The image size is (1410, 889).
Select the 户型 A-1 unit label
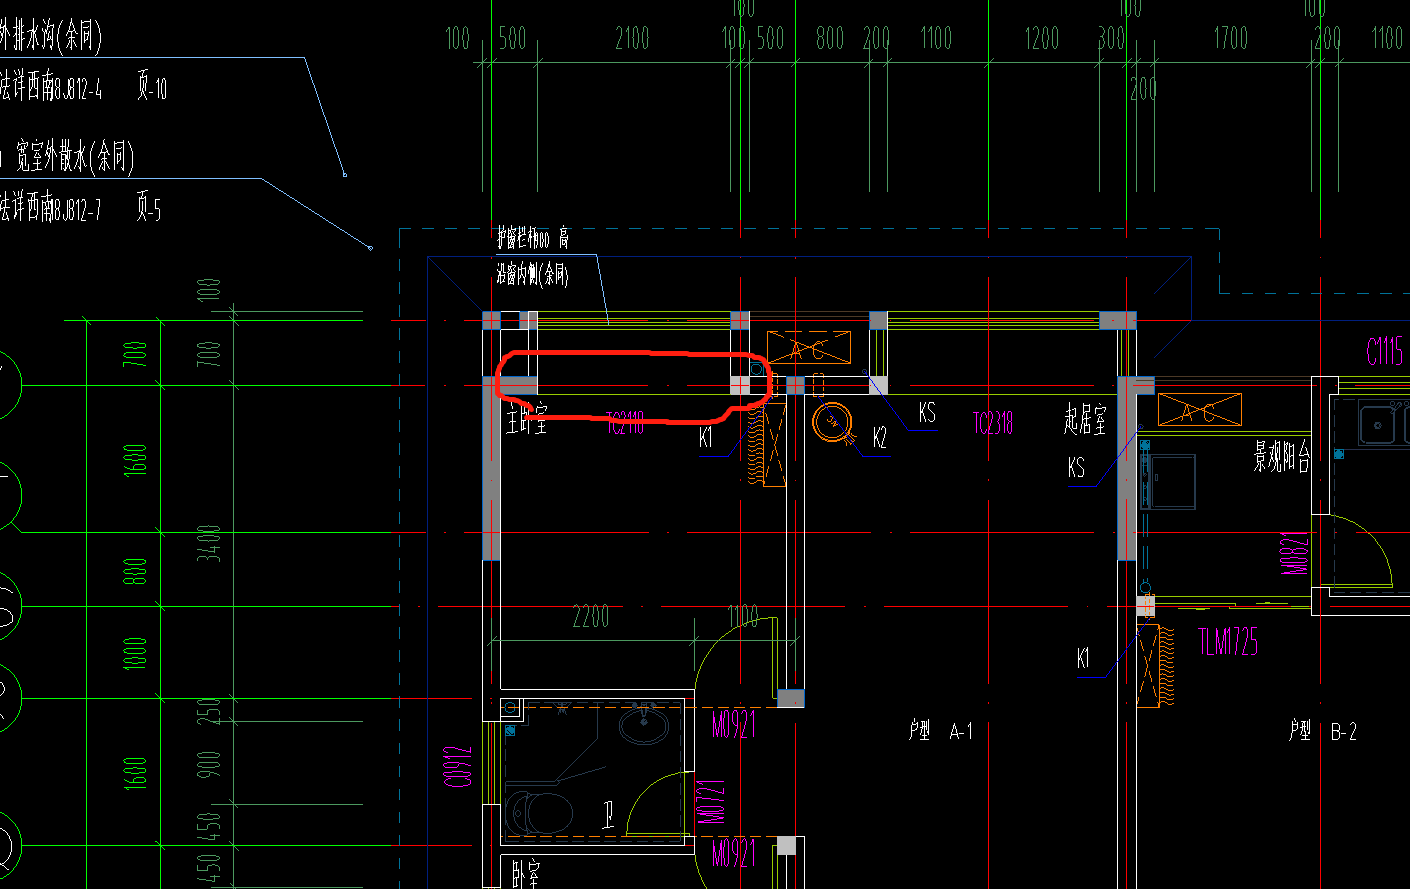click(x=940, y=732)
